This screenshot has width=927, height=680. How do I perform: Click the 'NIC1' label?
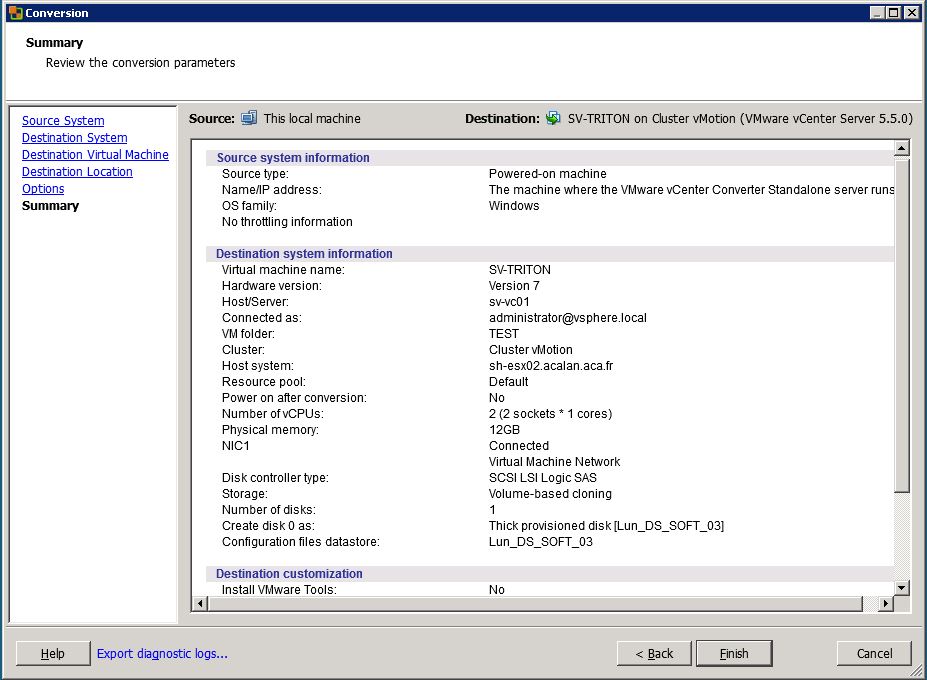235,446
